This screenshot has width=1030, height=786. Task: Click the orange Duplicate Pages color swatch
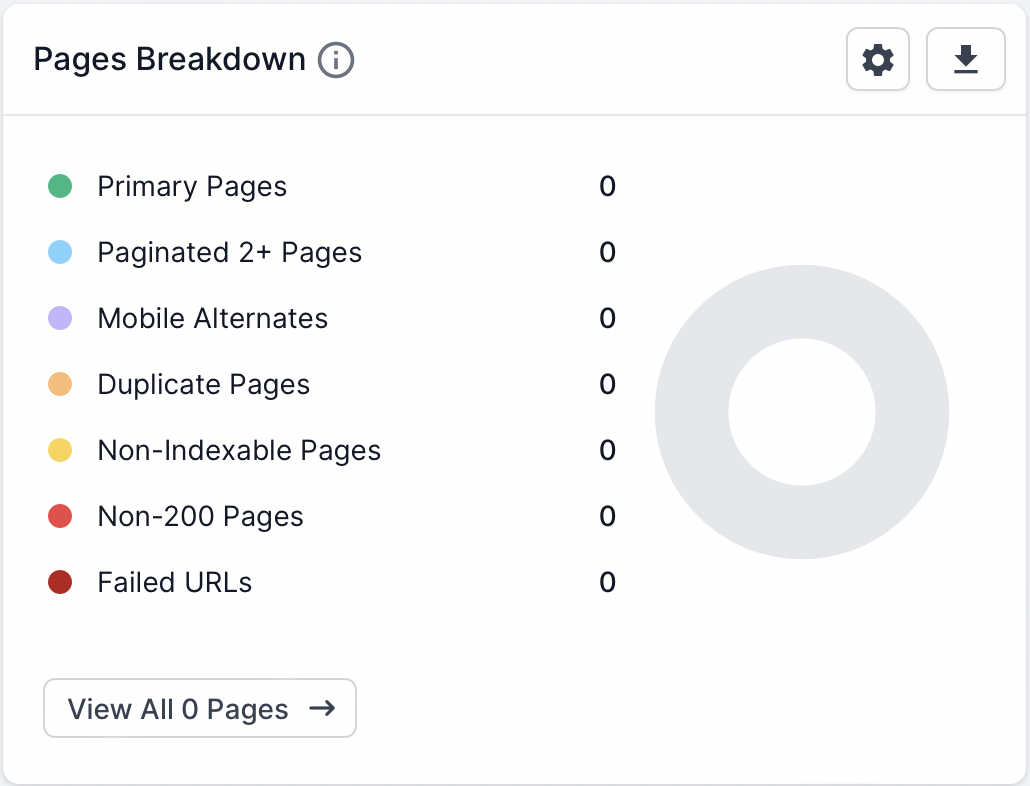coord(60,384)
